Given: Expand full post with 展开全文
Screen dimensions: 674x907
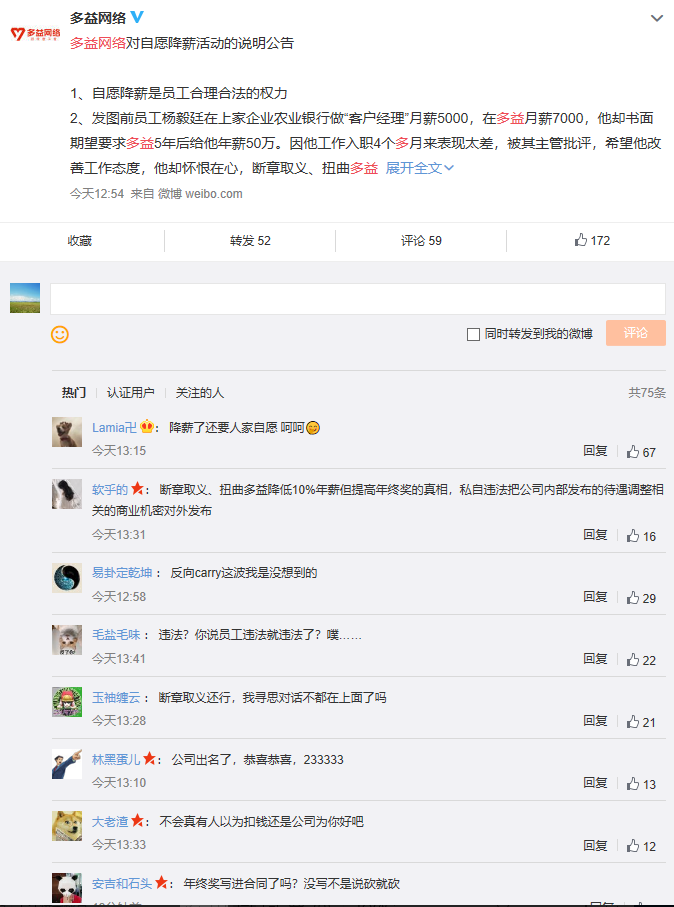Looking at the screenshot, I should pos(419,168).
